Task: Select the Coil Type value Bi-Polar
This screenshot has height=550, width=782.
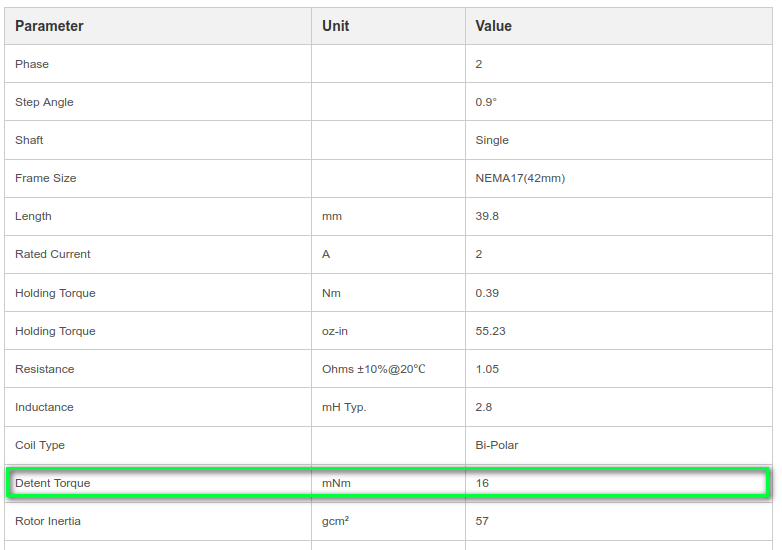Action: [x=497, y=445]
